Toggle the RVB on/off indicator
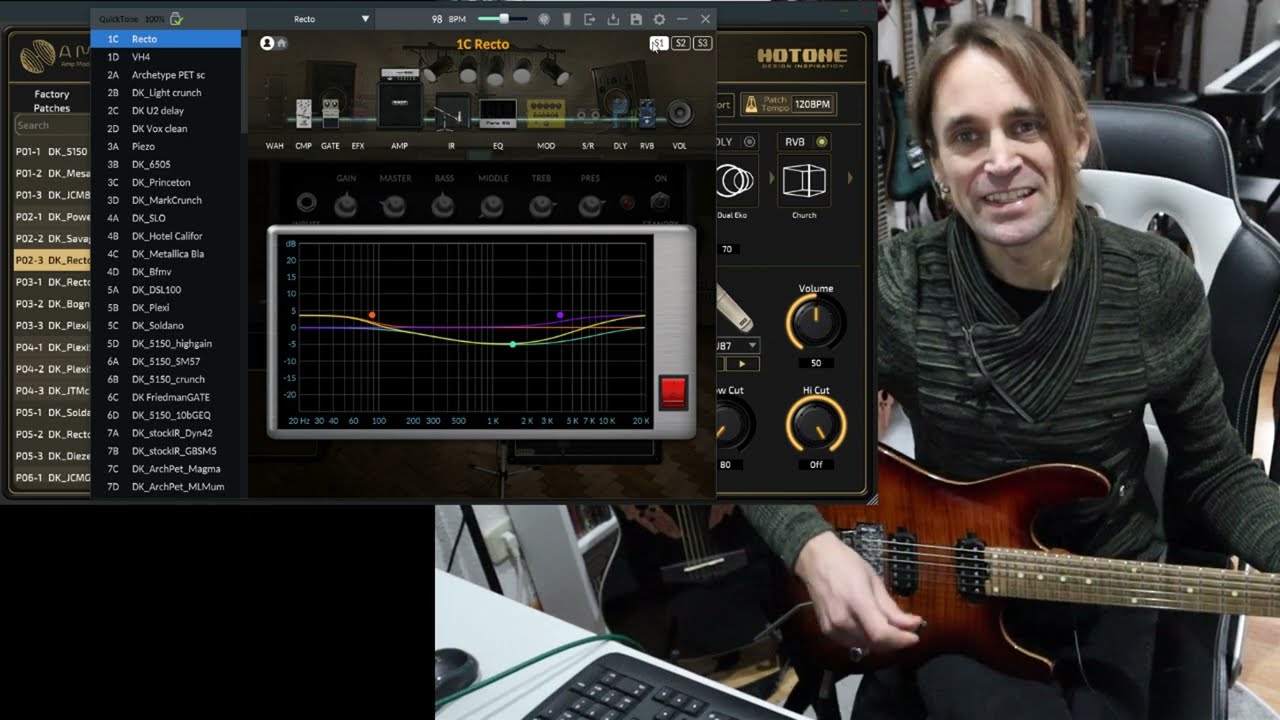Screen dimensions: 1280x720 coord(822,142)
